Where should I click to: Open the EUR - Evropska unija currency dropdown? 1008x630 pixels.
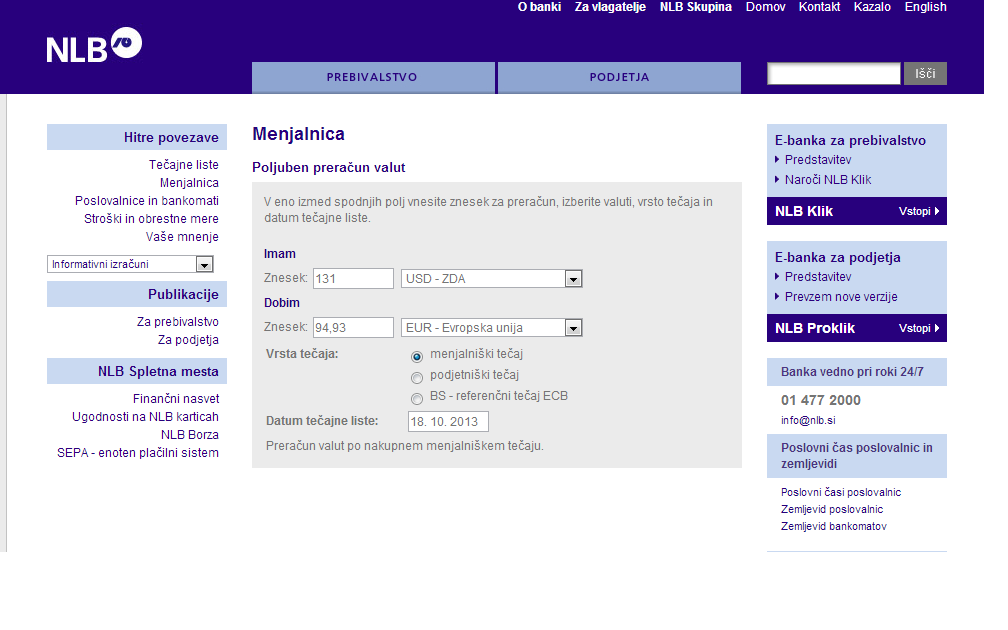(x=491, y=327)
